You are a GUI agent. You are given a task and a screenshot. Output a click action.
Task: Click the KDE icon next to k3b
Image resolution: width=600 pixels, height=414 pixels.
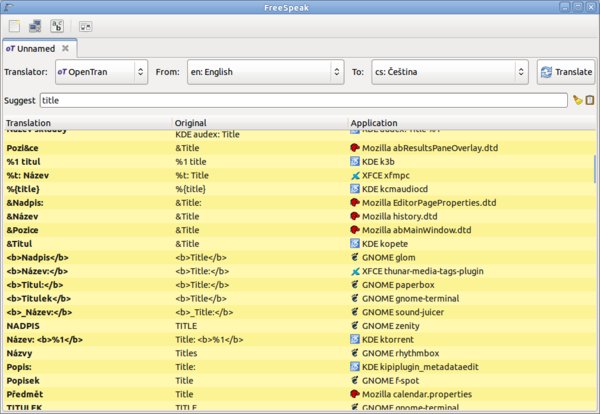(355, 161)
